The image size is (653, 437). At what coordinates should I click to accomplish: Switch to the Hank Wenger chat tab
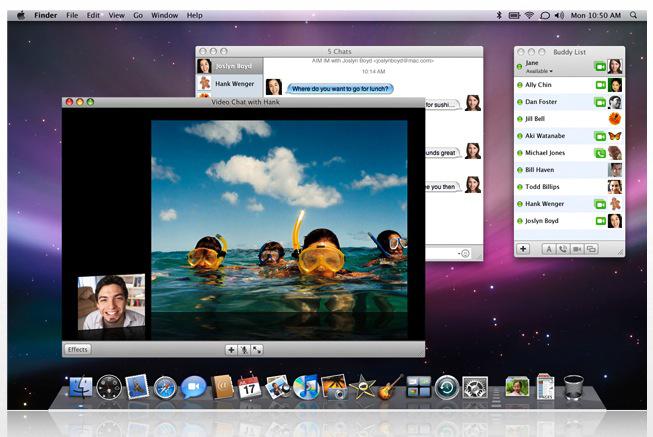229,83
